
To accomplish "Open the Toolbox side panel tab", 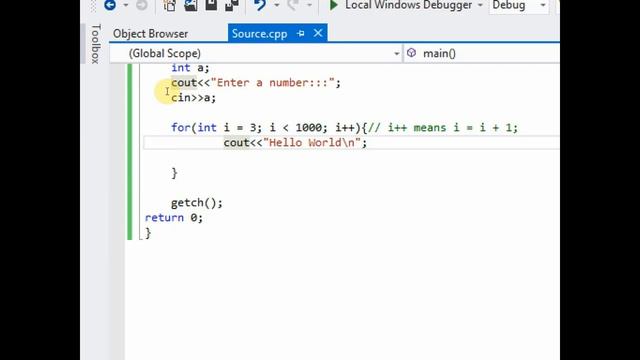I will pos(96,44).
